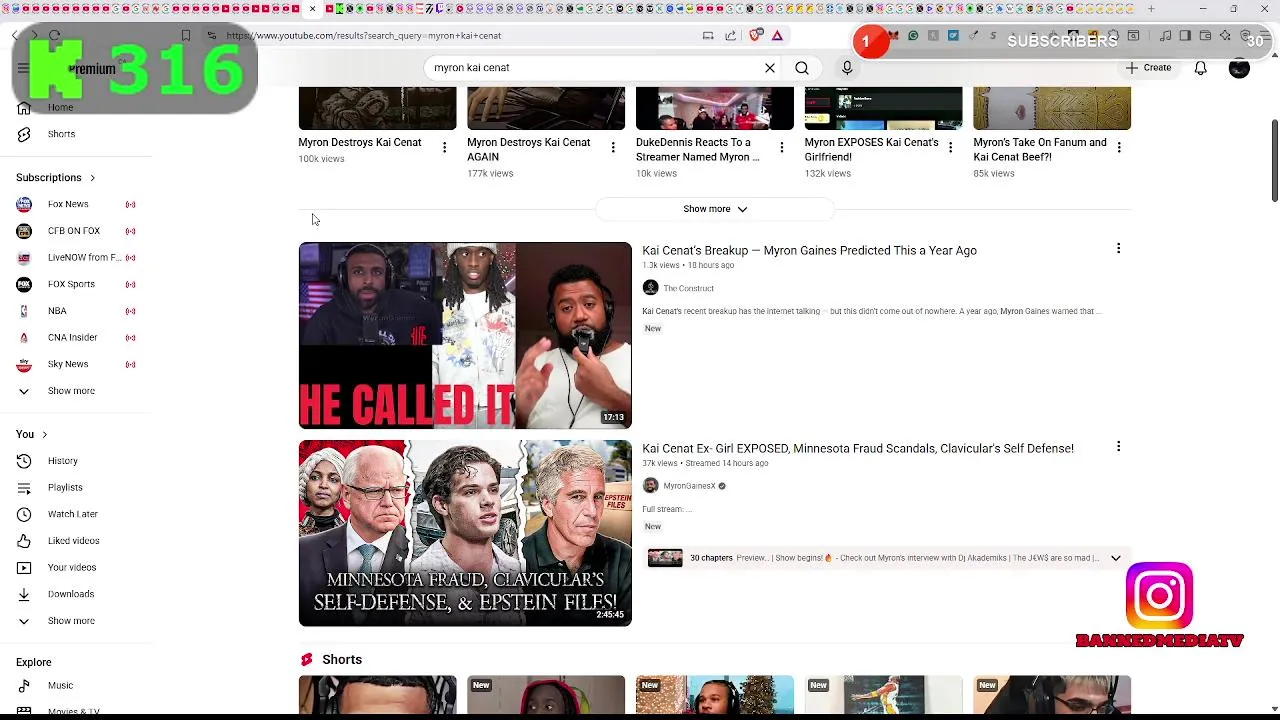1280x720 pixels.
Task: Open Kai Cenat's Breakup video title
Action: coord(809,251)
